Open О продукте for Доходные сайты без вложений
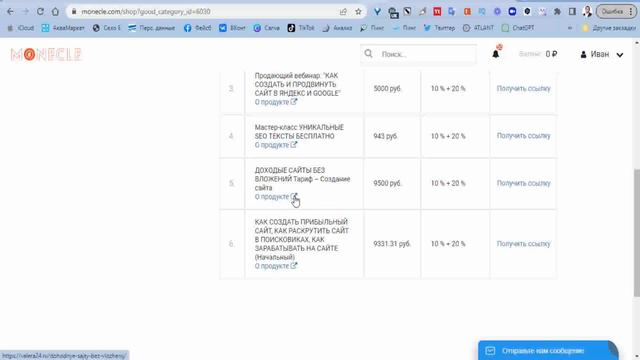640x360 pixels. (276, 197)
